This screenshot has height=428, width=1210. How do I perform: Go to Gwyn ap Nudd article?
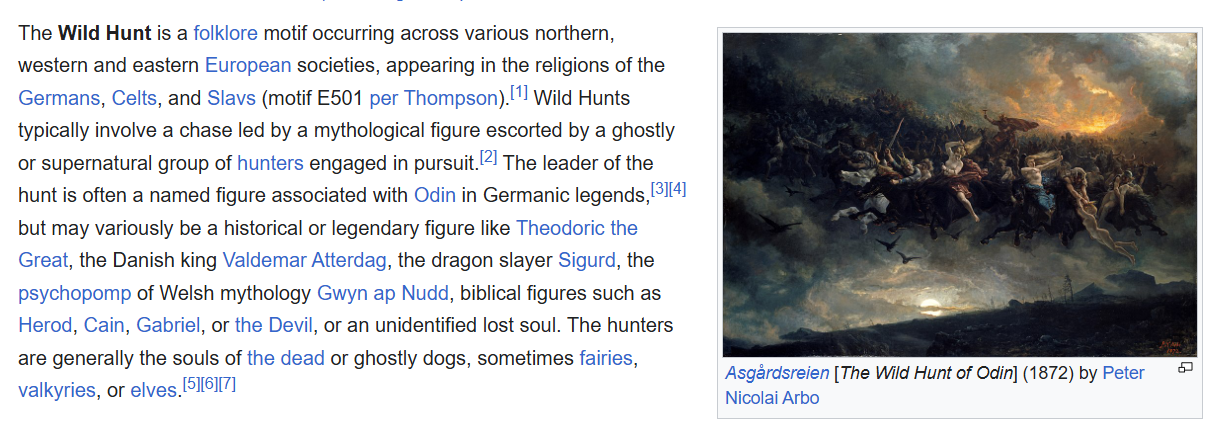pyautogui.click(x=381, y=293)
